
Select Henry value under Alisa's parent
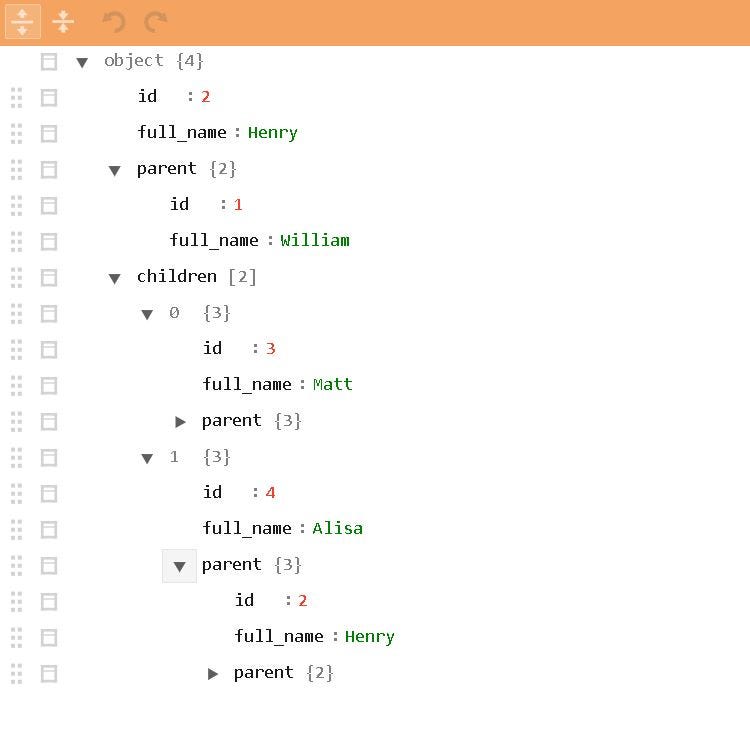[370, 637]
